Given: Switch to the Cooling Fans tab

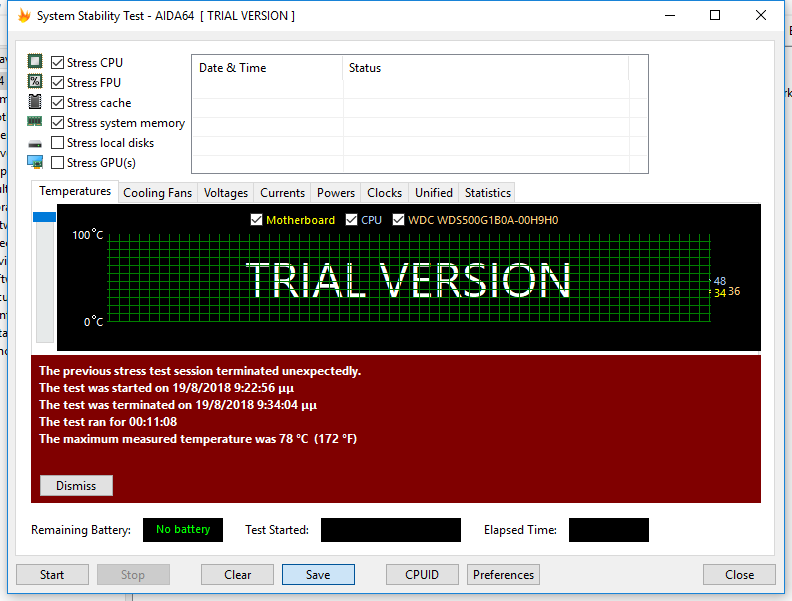Looking at the screenshot, I should tap(158, 193).
